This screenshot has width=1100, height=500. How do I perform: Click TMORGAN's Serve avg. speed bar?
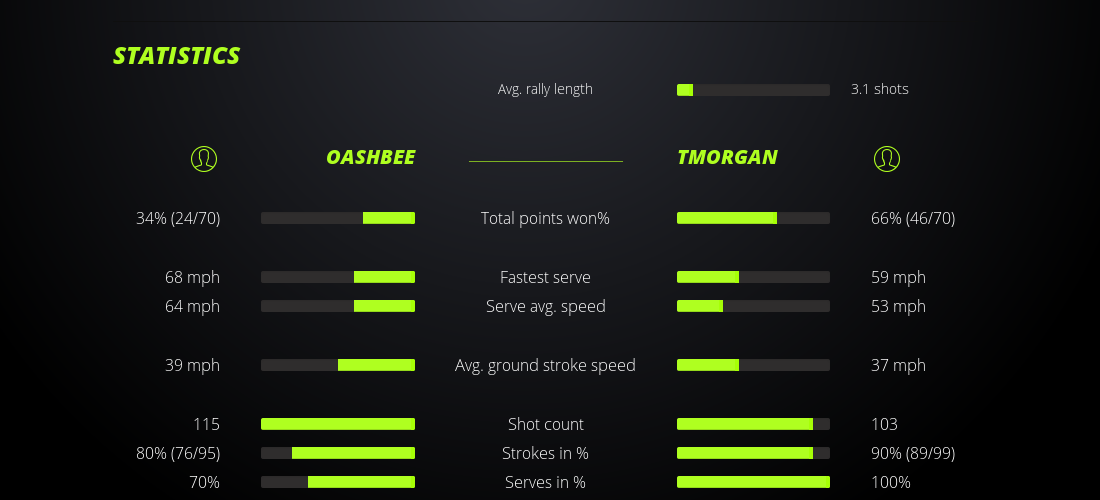click(753, 306)
